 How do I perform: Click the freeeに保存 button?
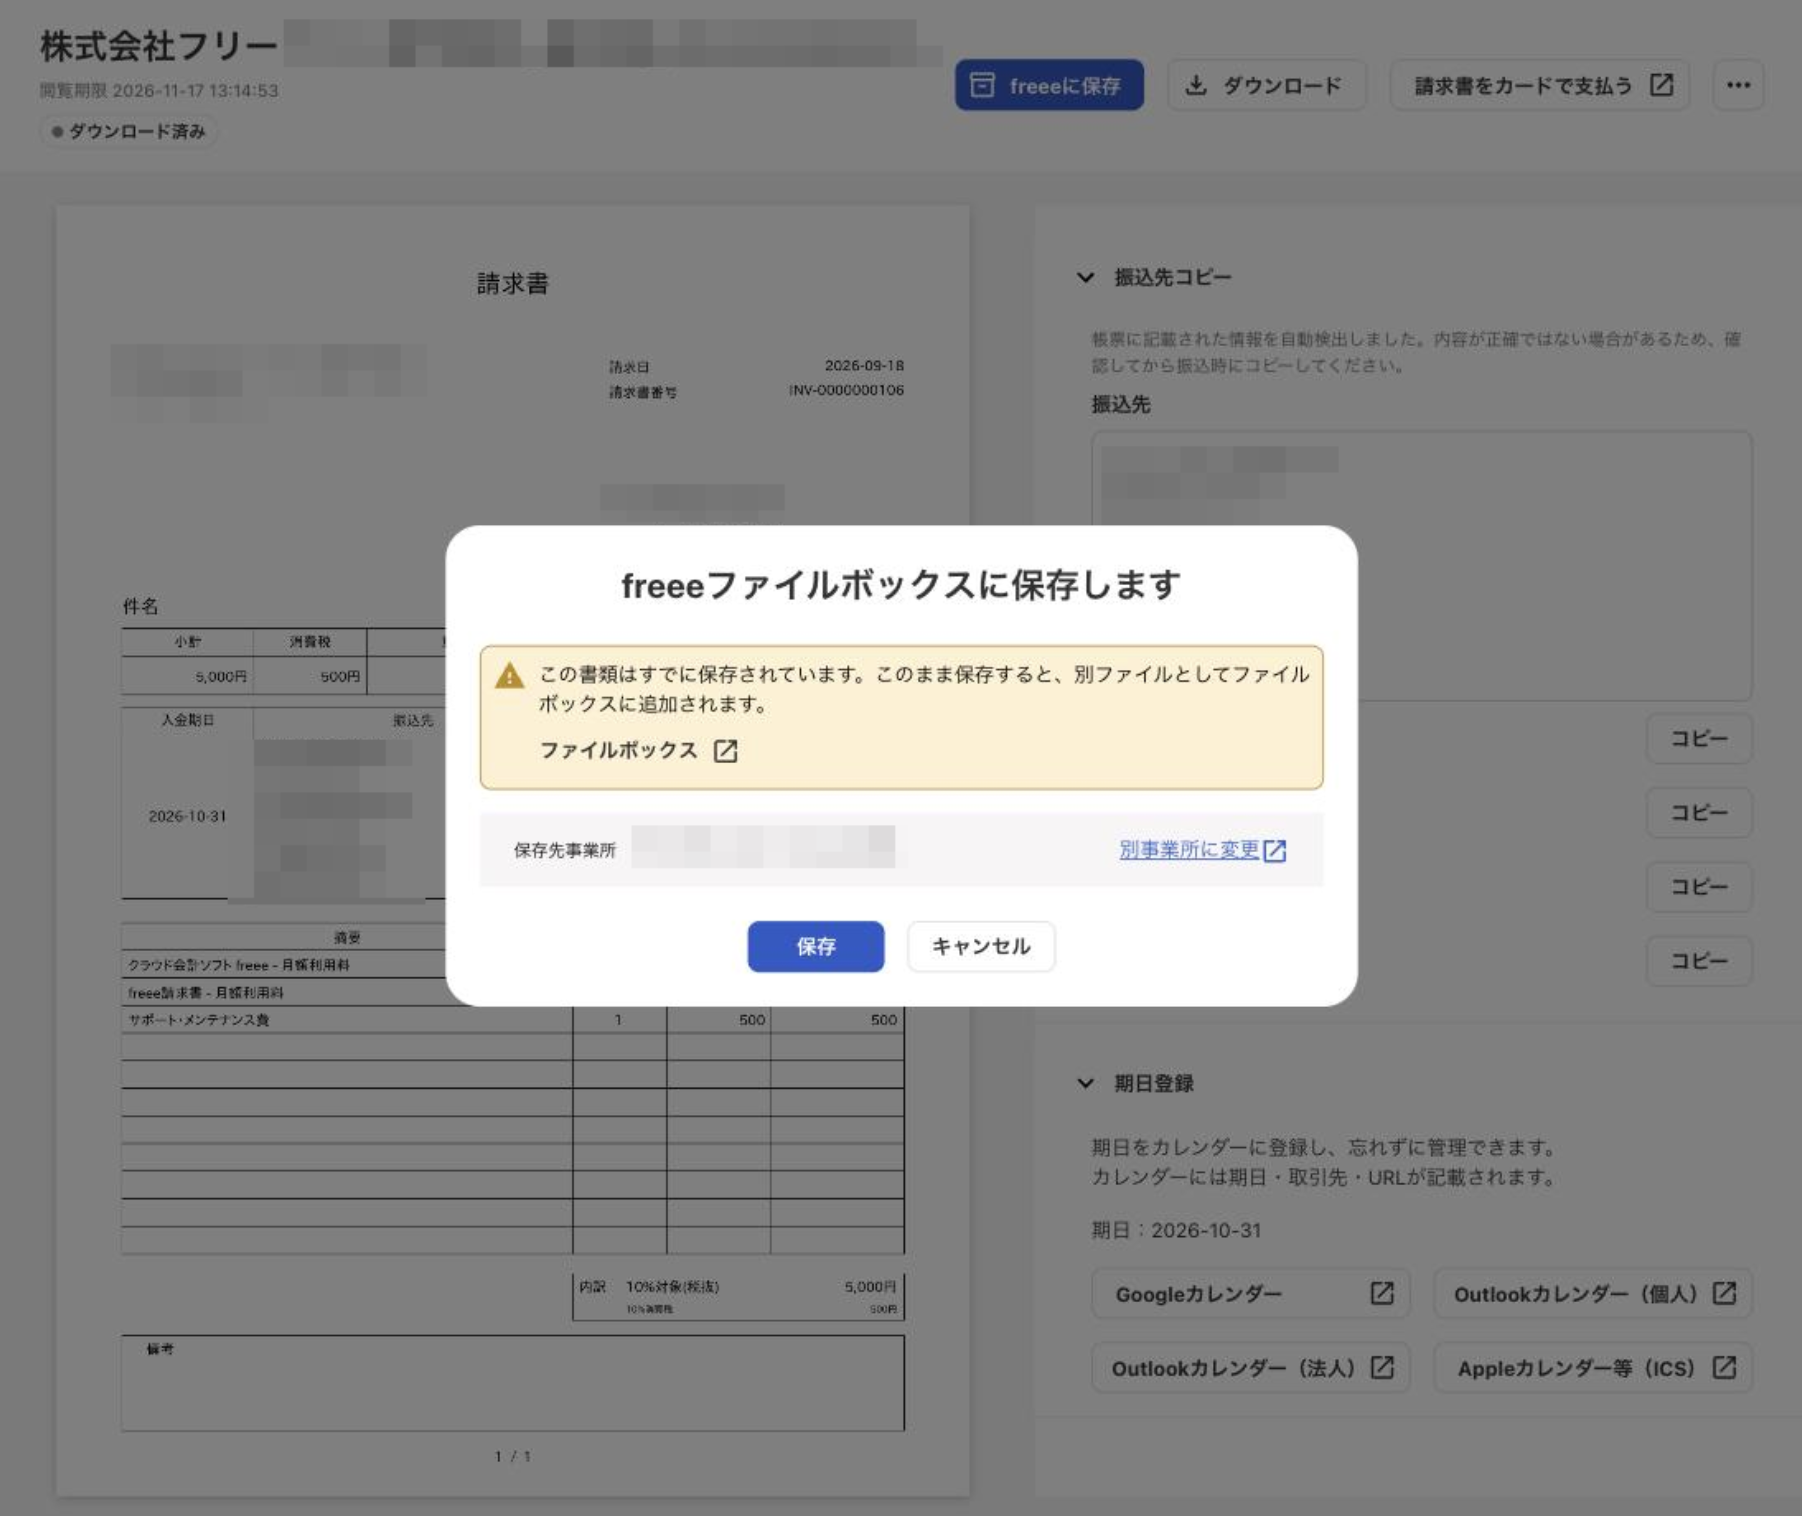1049,85
